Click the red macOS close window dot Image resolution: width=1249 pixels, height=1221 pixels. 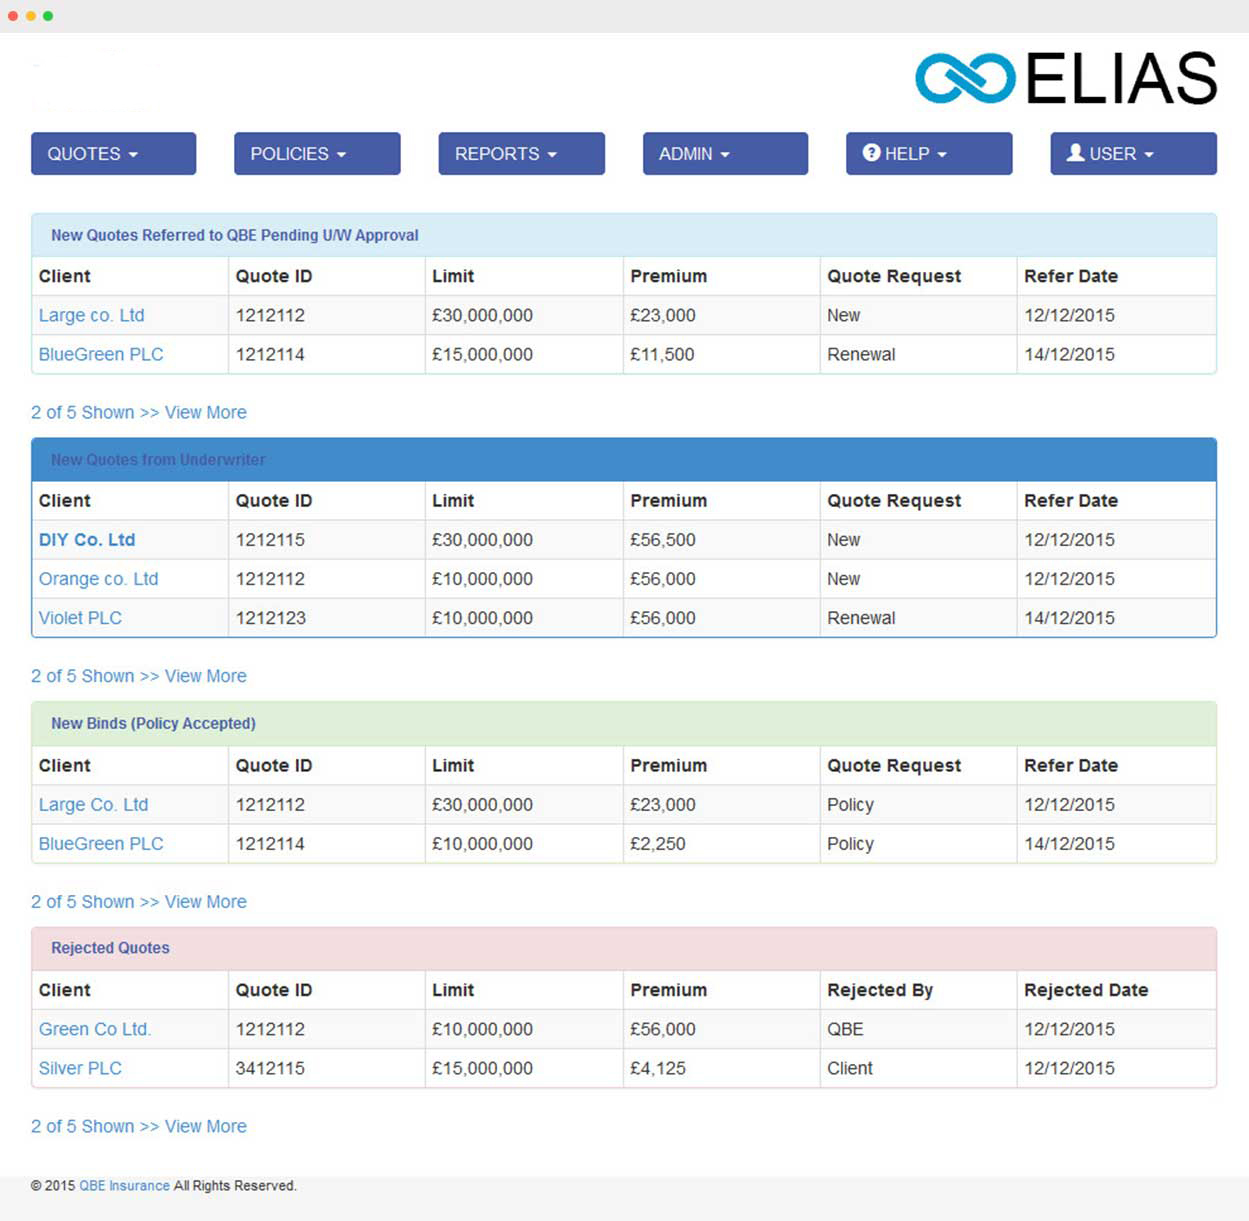[x=13, y=16]
